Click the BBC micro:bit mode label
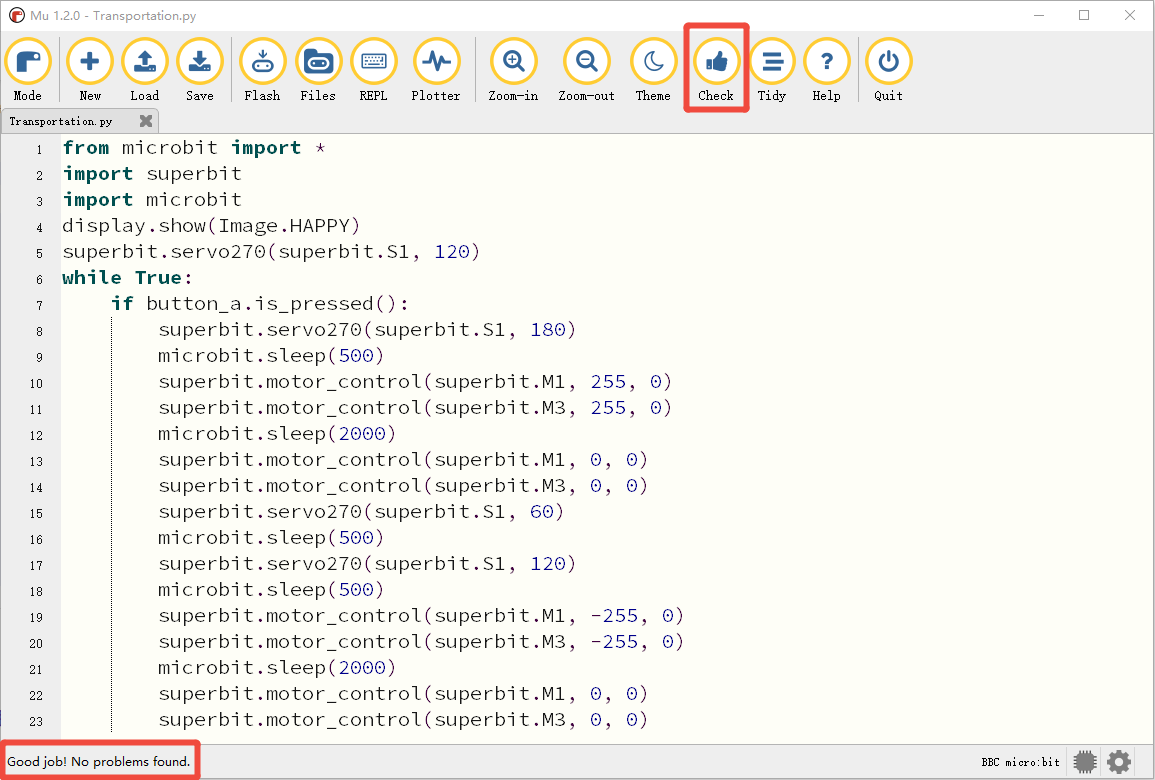1155x780 pixels. [1020, 762]
